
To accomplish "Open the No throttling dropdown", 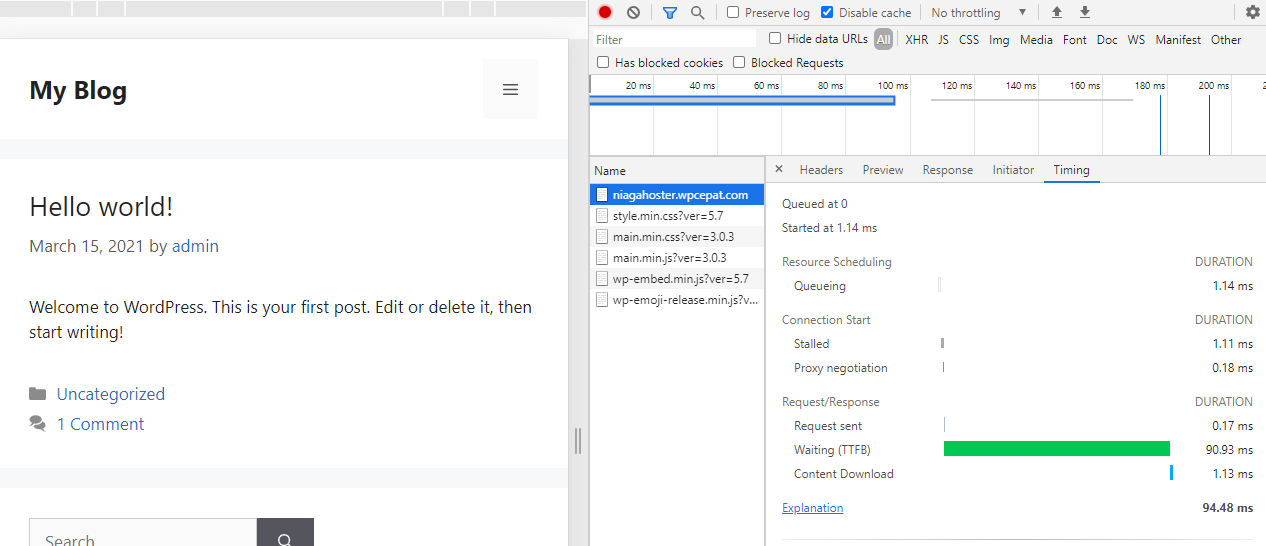I will (978, 13).
